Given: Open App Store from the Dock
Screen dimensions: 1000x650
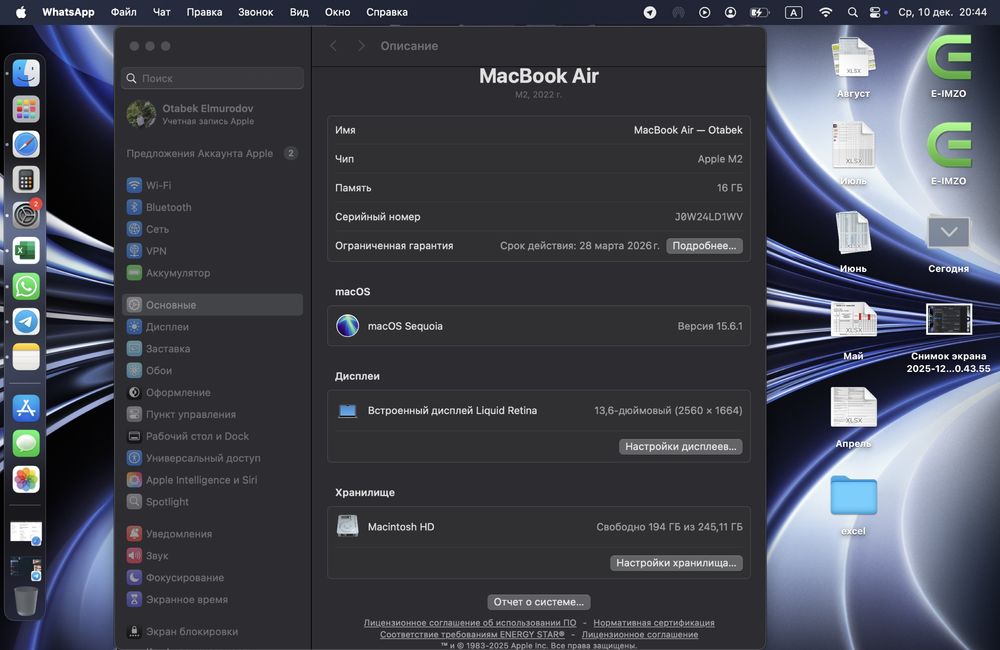Looking at the screenshot, I should [x=26, y=408].
